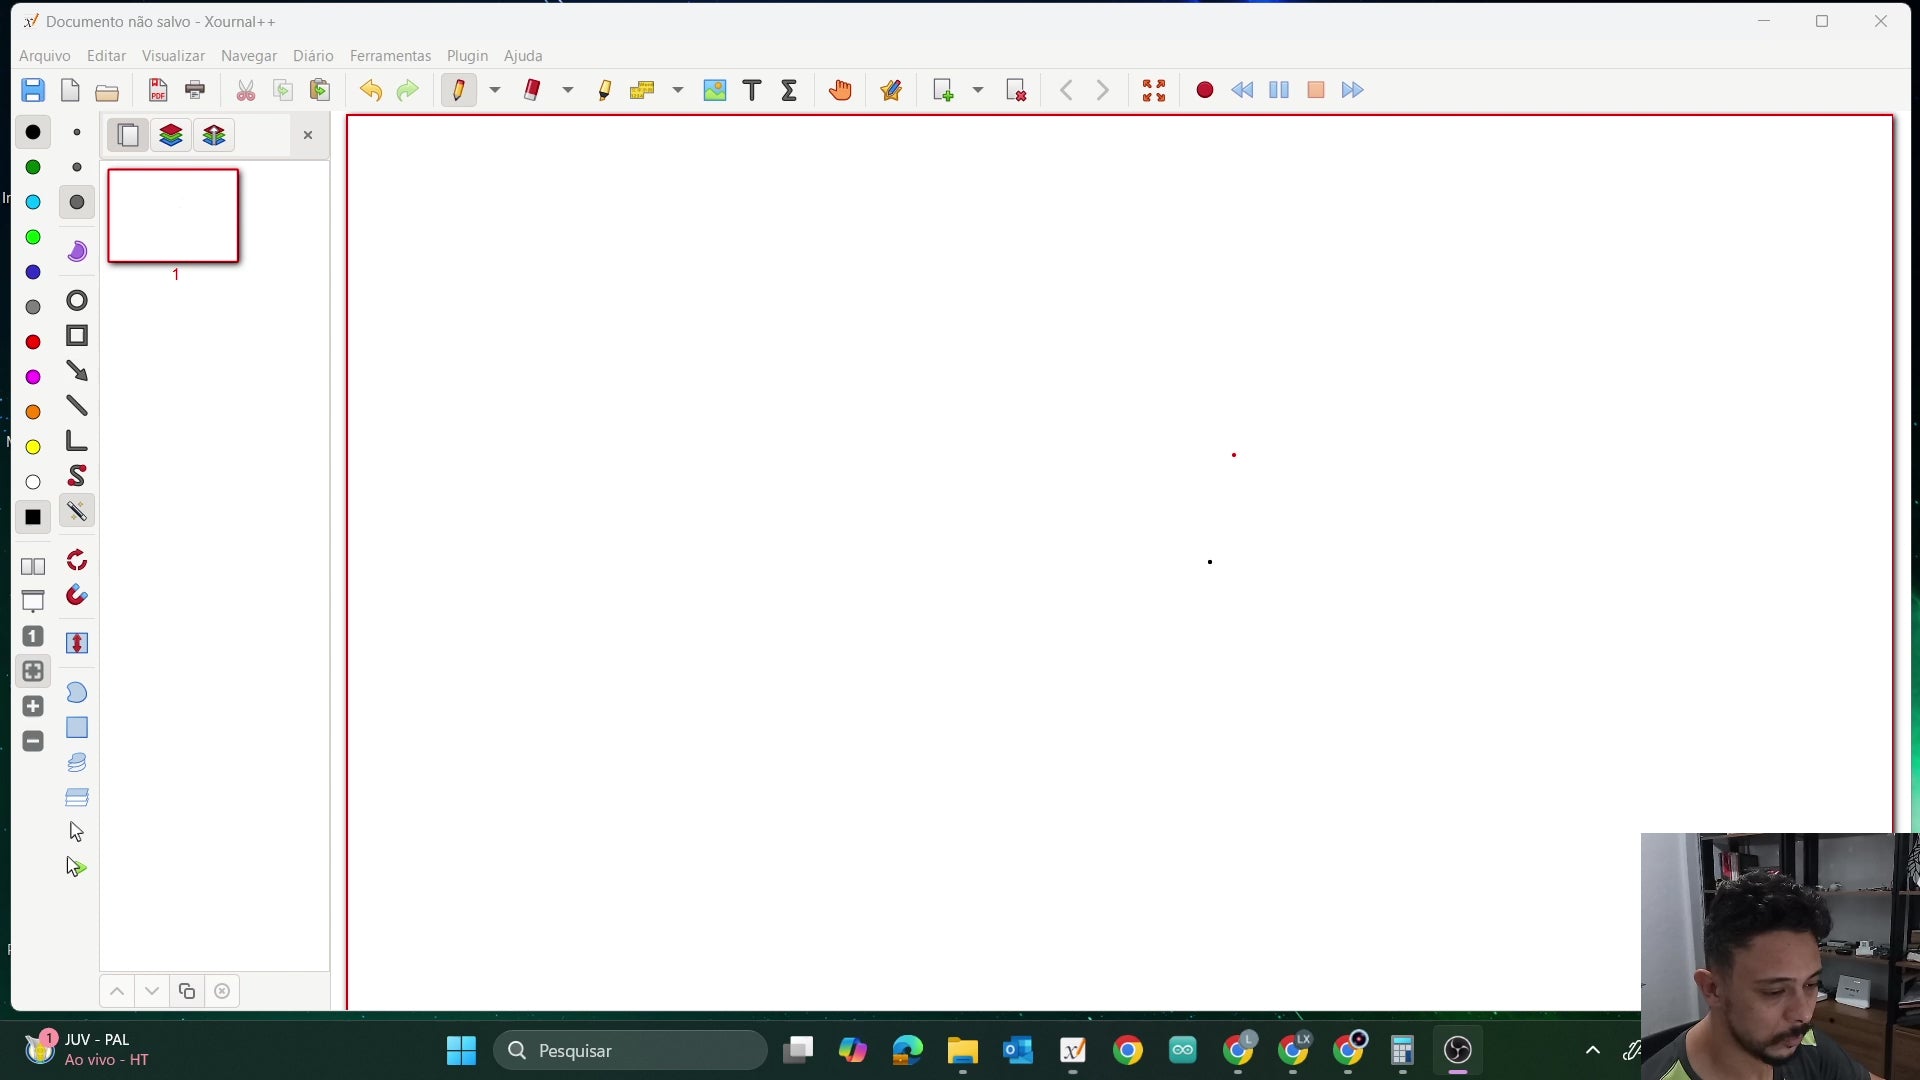Toggle the draw rectangle mode
This screenshot has width=1920, height=1080.
(x=77, y=336)
